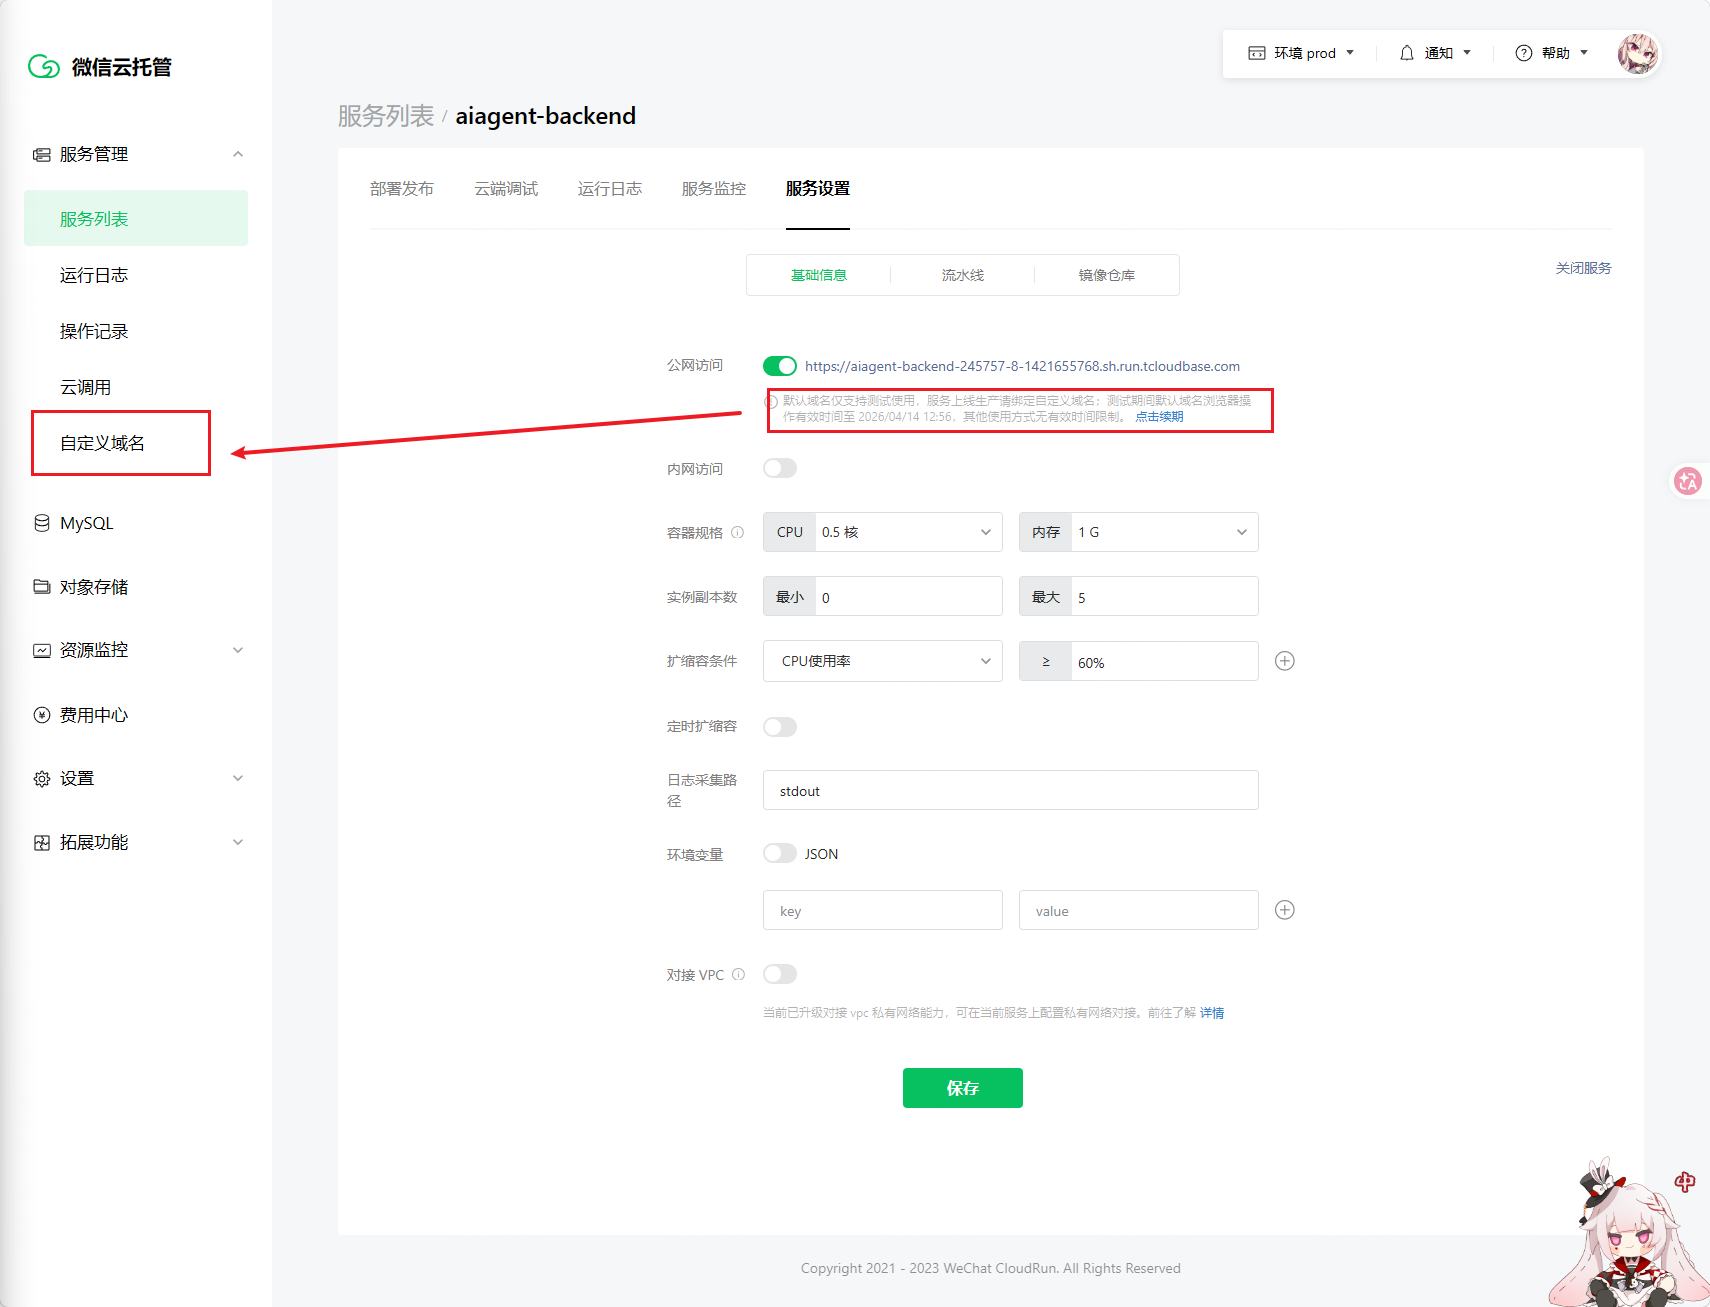The height and width of the screenshot is (1307, 1710).
Task: Switch to the pipeline sub-tab
Action: [x=962, y=275]
